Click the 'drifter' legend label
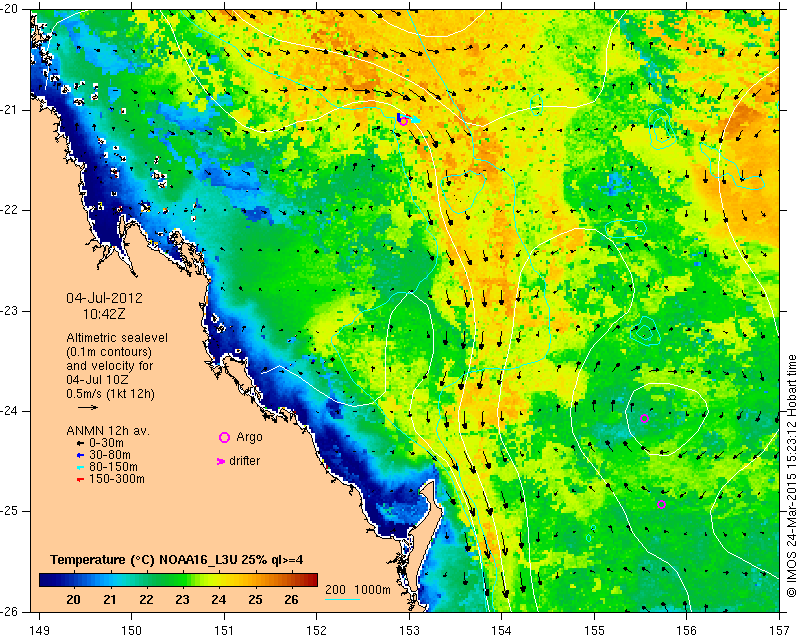Screen dimensions: 800x640 244,461
